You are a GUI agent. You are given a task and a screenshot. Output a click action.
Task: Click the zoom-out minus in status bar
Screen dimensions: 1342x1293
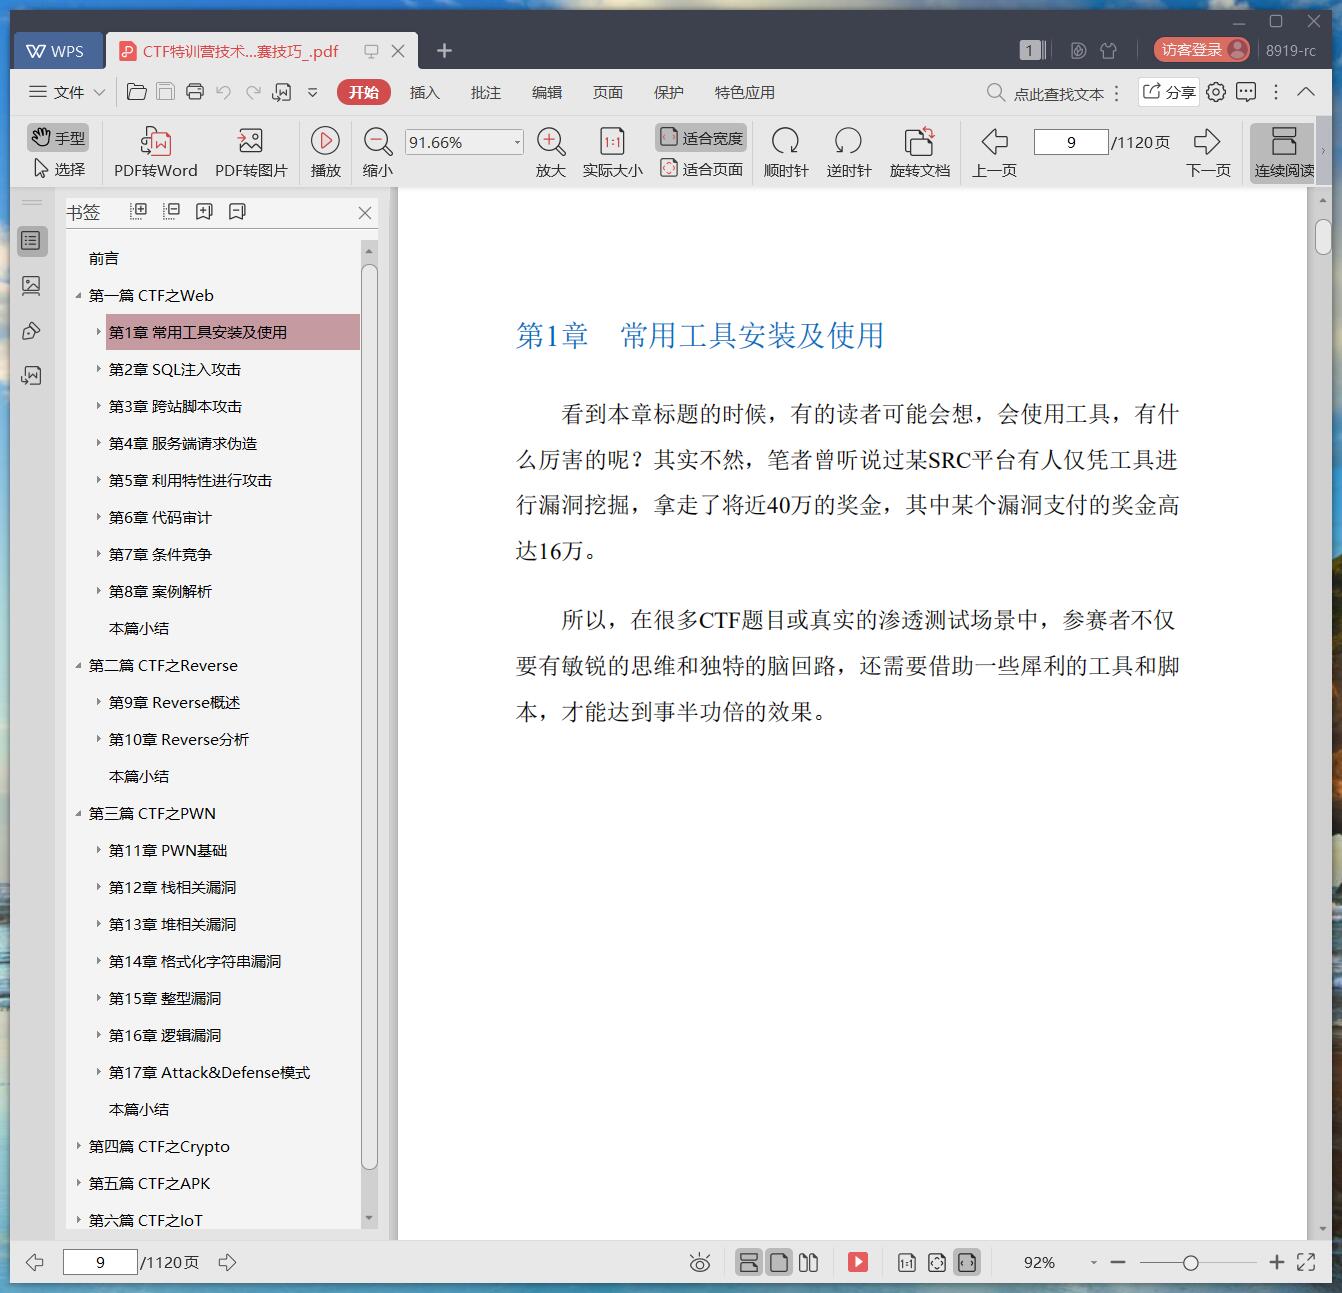point(1118,1263)
